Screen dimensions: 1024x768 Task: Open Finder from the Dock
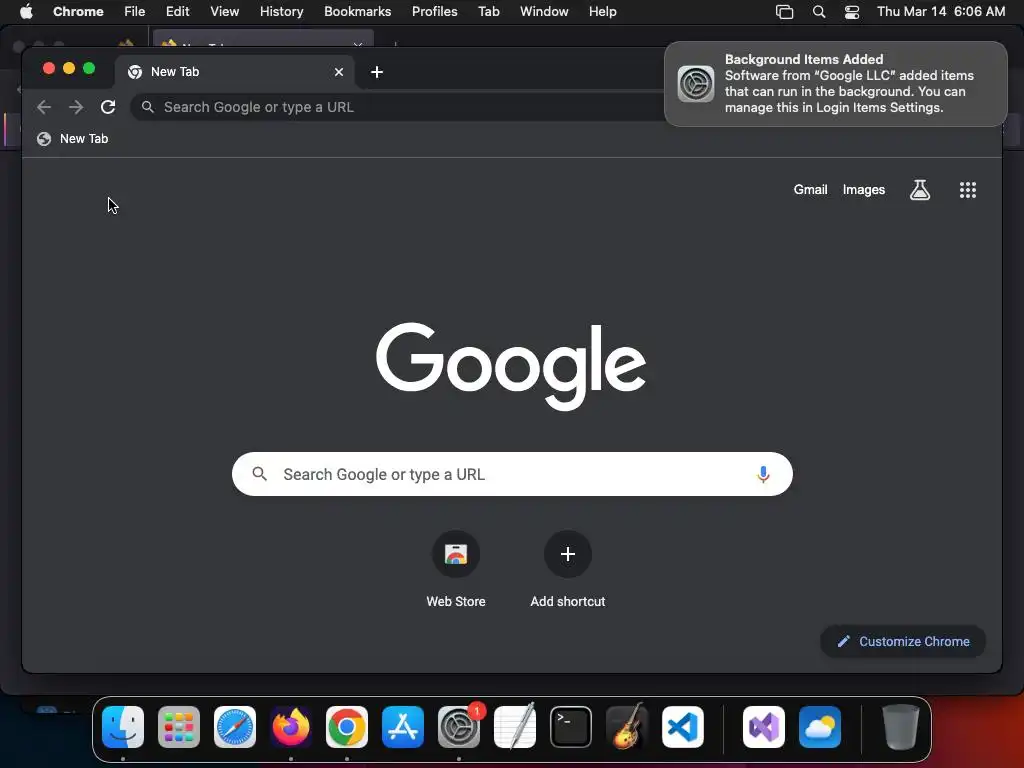(123, 727)
